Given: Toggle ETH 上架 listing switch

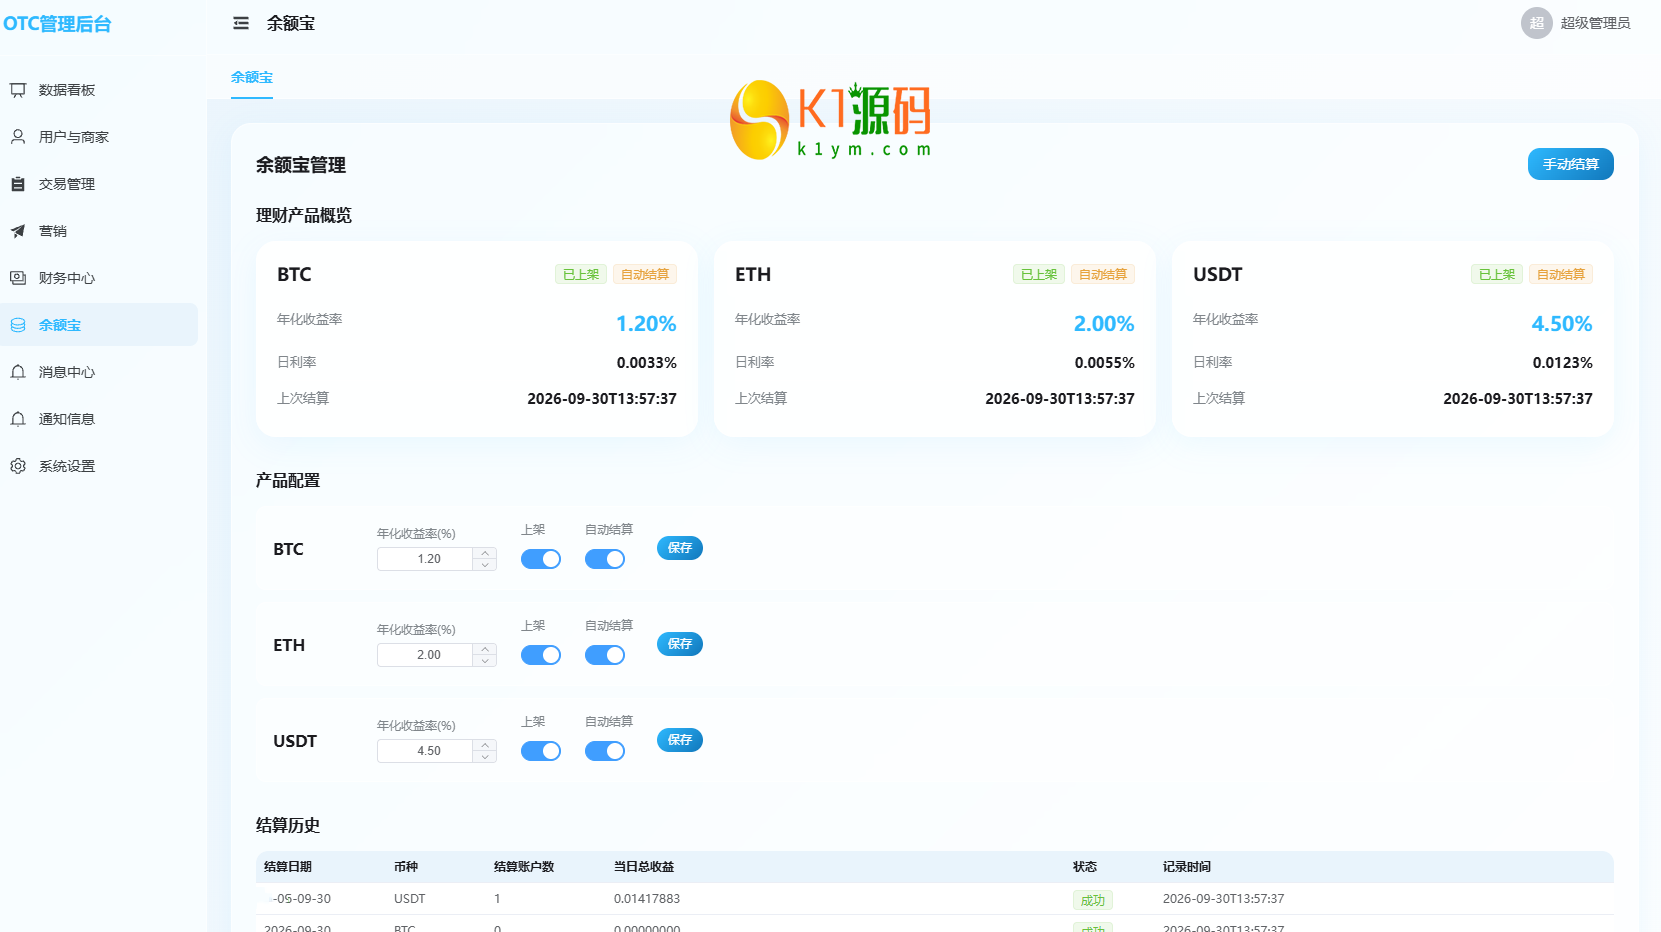Looking at the screenshot, I should [x=541, y=655].
